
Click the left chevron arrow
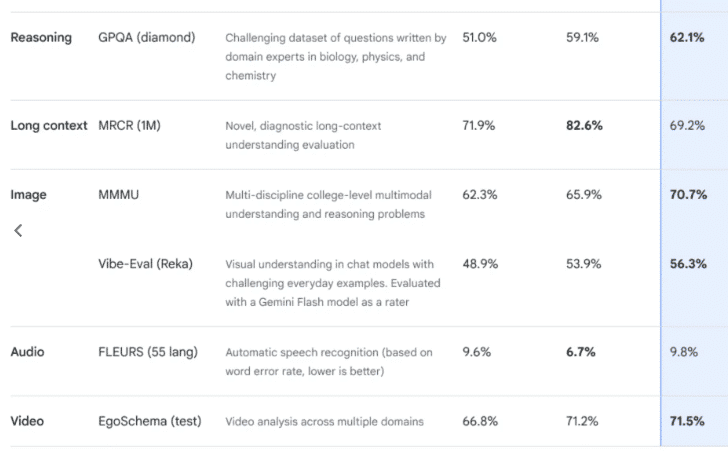(18, 230)
